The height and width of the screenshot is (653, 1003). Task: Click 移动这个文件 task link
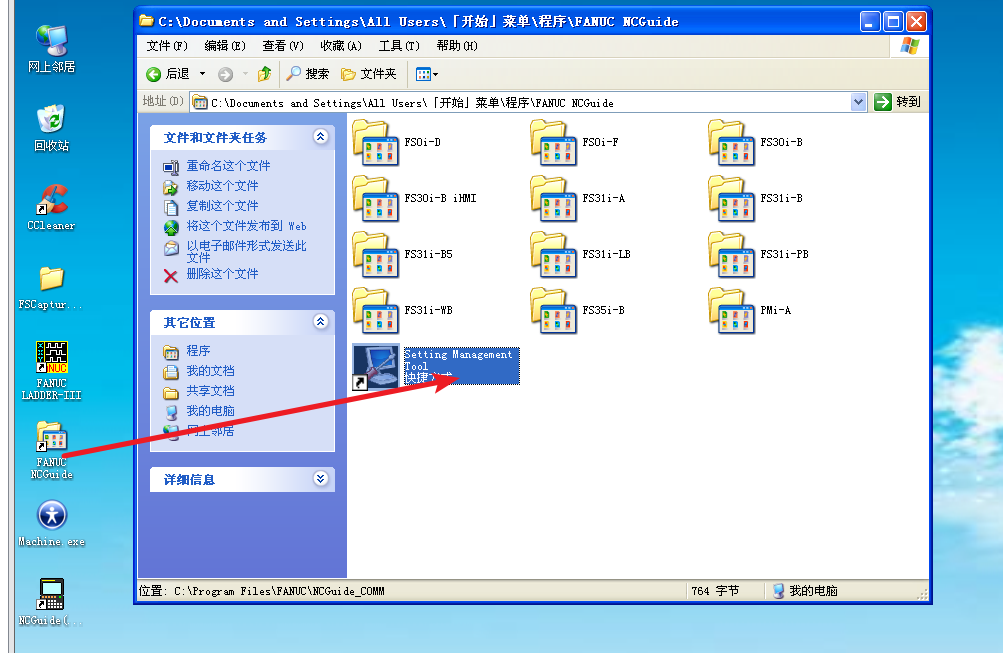click(x=222, y=186)
